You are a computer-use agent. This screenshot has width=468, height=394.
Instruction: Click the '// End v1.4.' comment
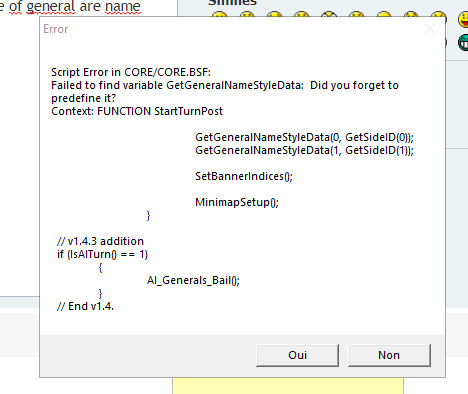coord(85,306)
